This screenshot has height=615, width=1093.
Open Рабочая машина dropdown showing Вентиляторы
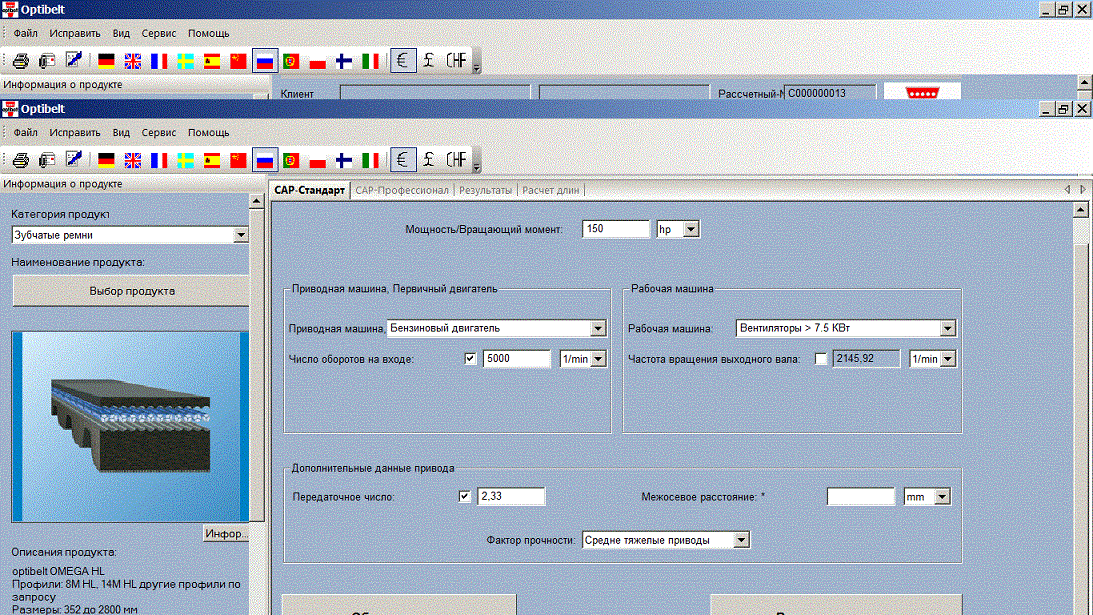coord(947,328)
